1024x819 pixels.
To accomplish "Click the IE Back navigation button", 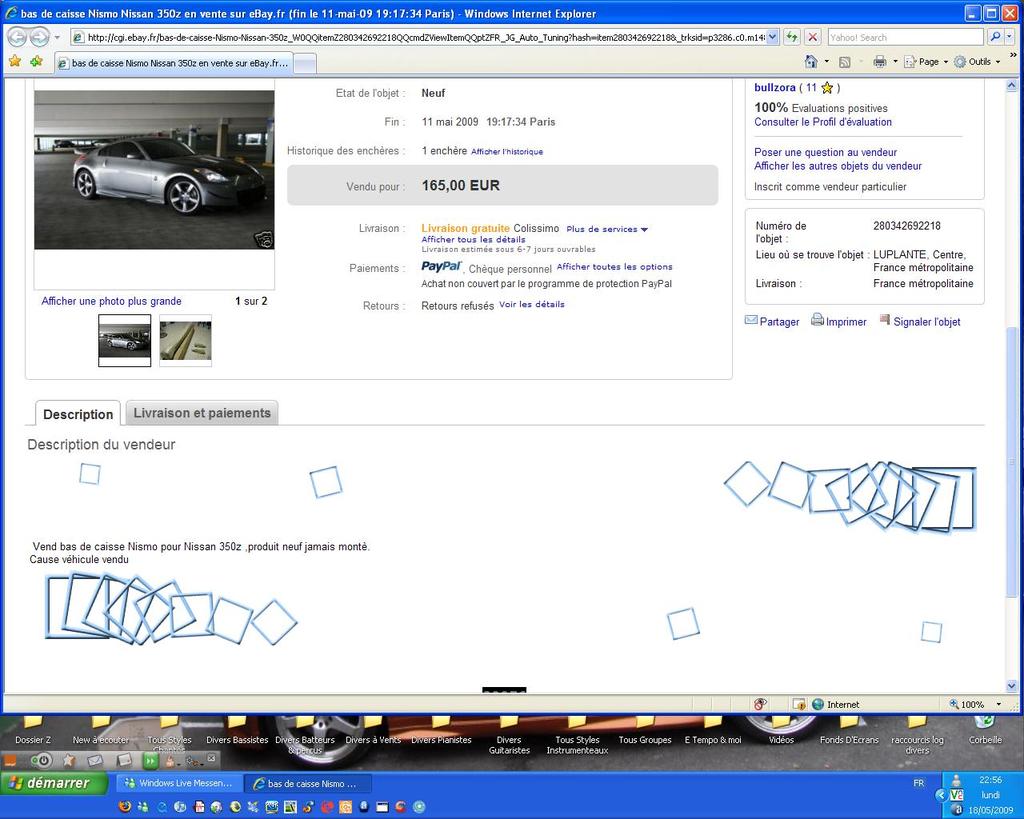I will point(17,37).
